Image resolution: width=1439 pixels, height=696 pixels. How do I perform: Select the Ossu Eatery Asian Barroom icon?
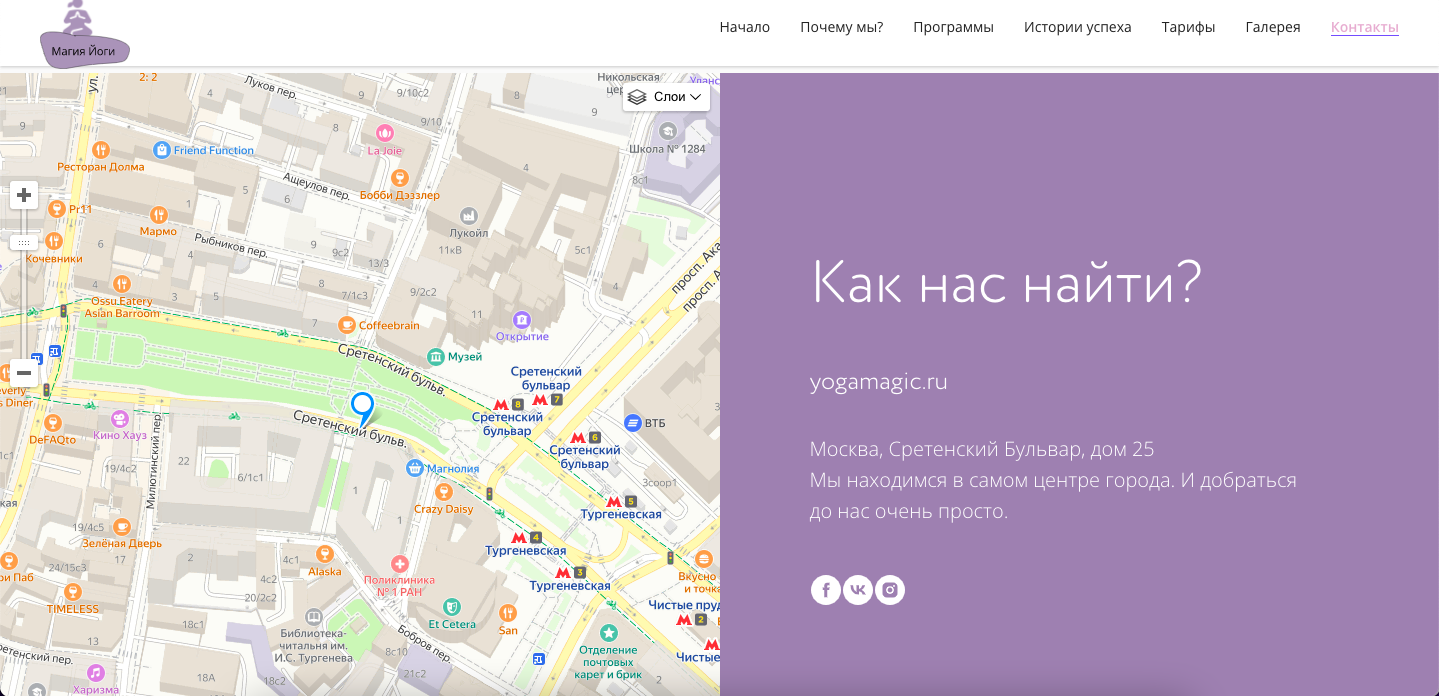122,284
